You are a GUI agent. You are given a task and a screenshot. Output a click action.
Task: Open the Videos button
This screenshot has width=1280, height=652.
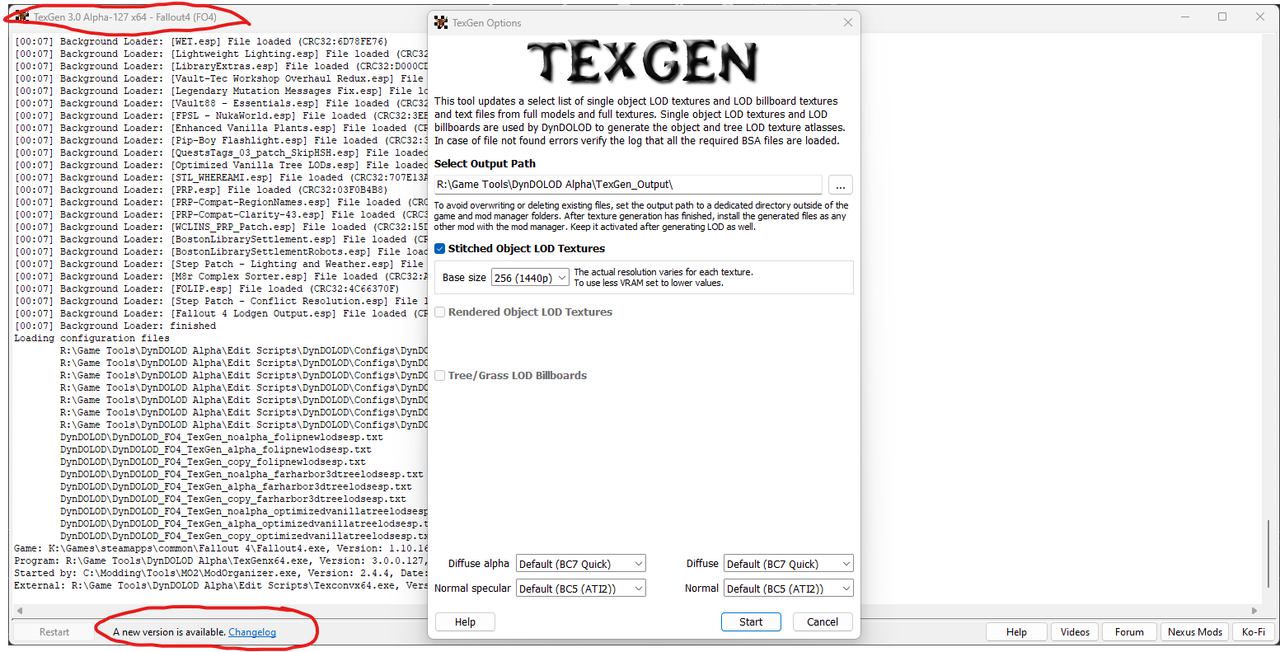pyautogui.click(x=1075, y=632)
